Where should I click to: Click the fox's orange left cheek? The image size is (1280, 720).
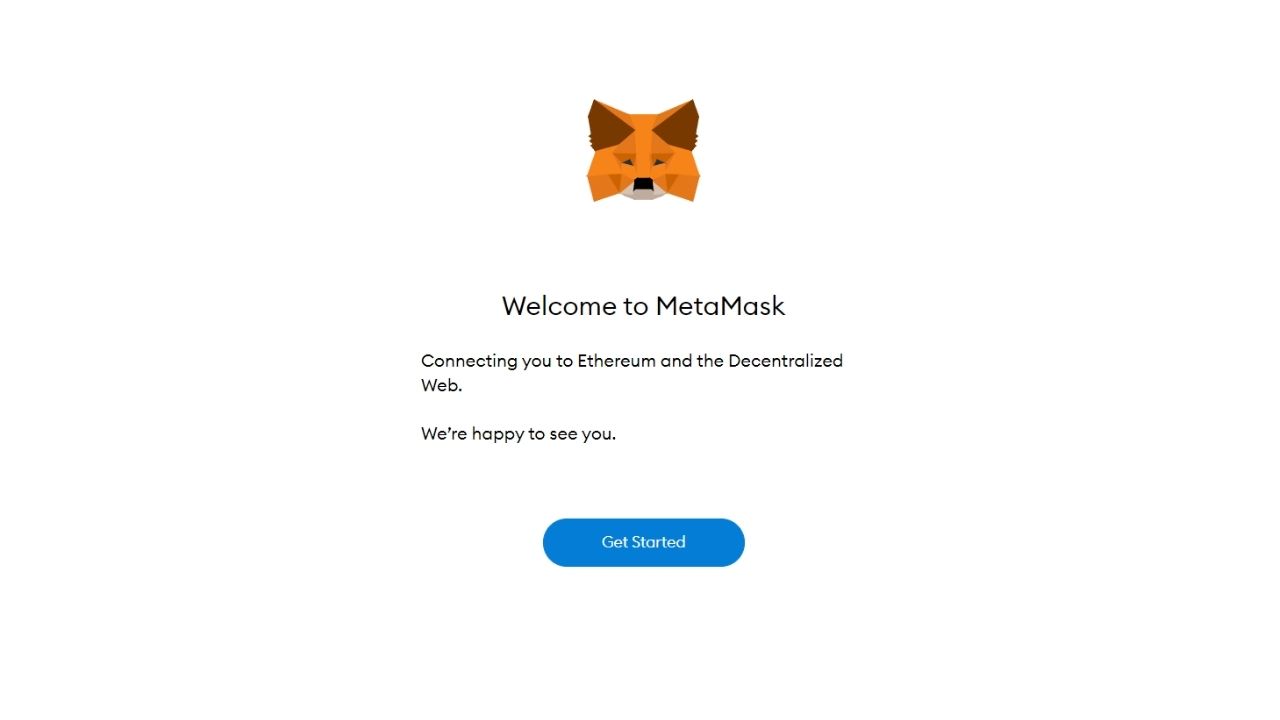(x=606, y=180)
